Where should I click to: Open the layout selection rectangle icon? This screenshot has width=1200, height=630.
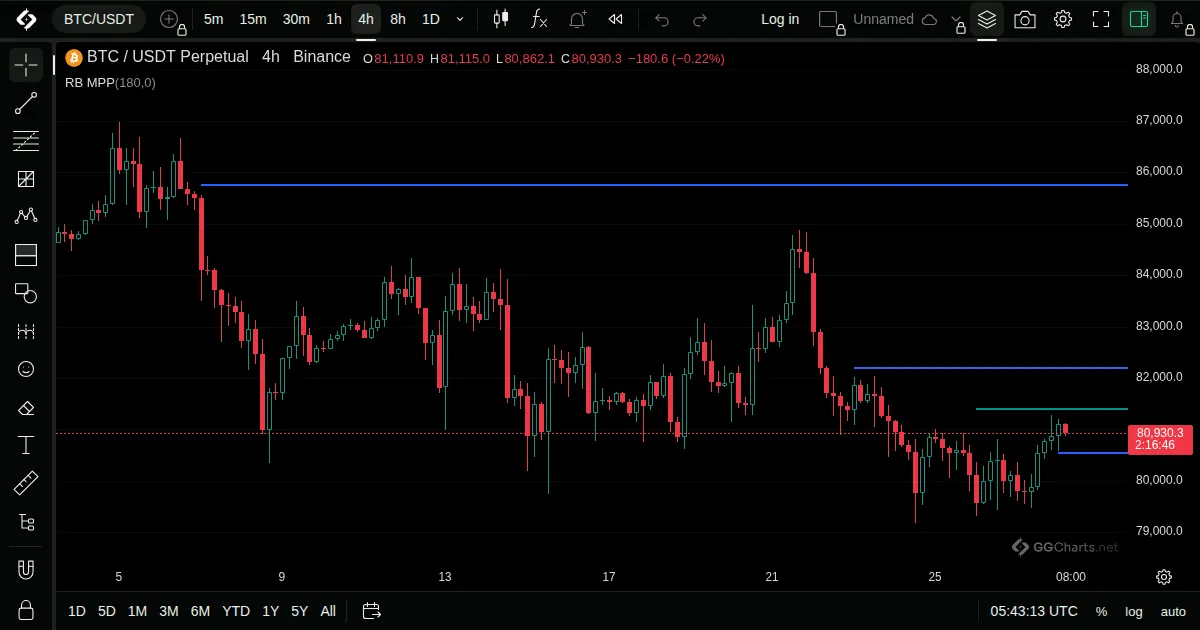pyautogui.click(x=829, y=19)
